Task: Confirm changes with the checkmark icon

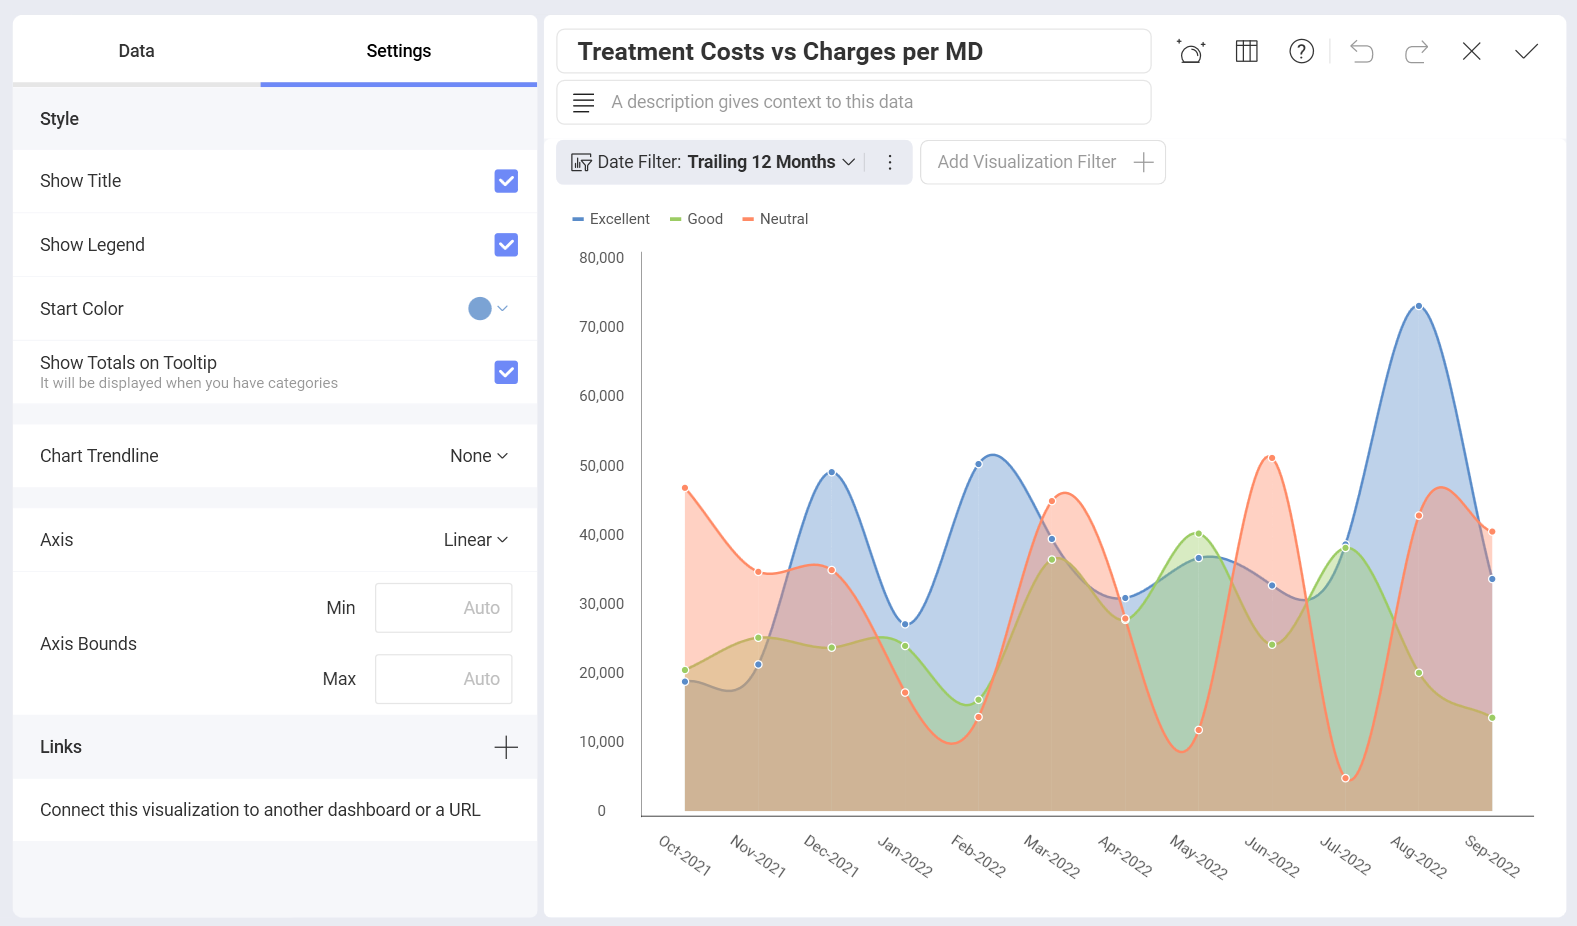Action: 1526,51
